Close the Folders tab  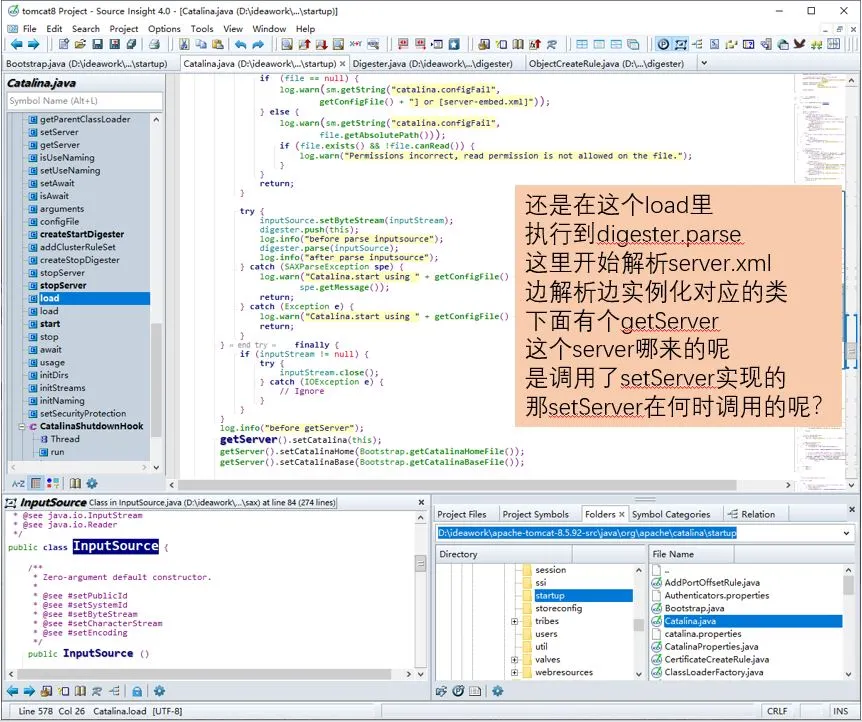click(x=622, y=514)
